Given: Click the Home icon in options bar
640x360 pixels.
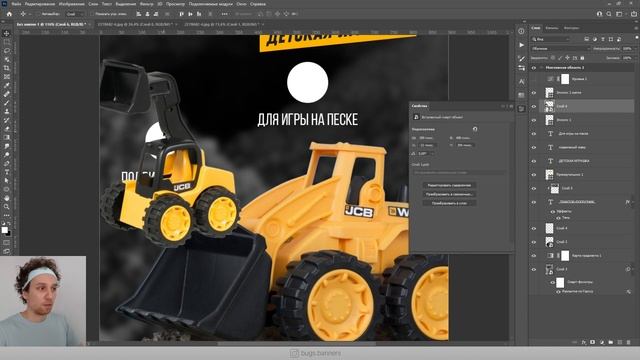Looking at the screenshot, I should pyautogui.click(x=9, y=14).
